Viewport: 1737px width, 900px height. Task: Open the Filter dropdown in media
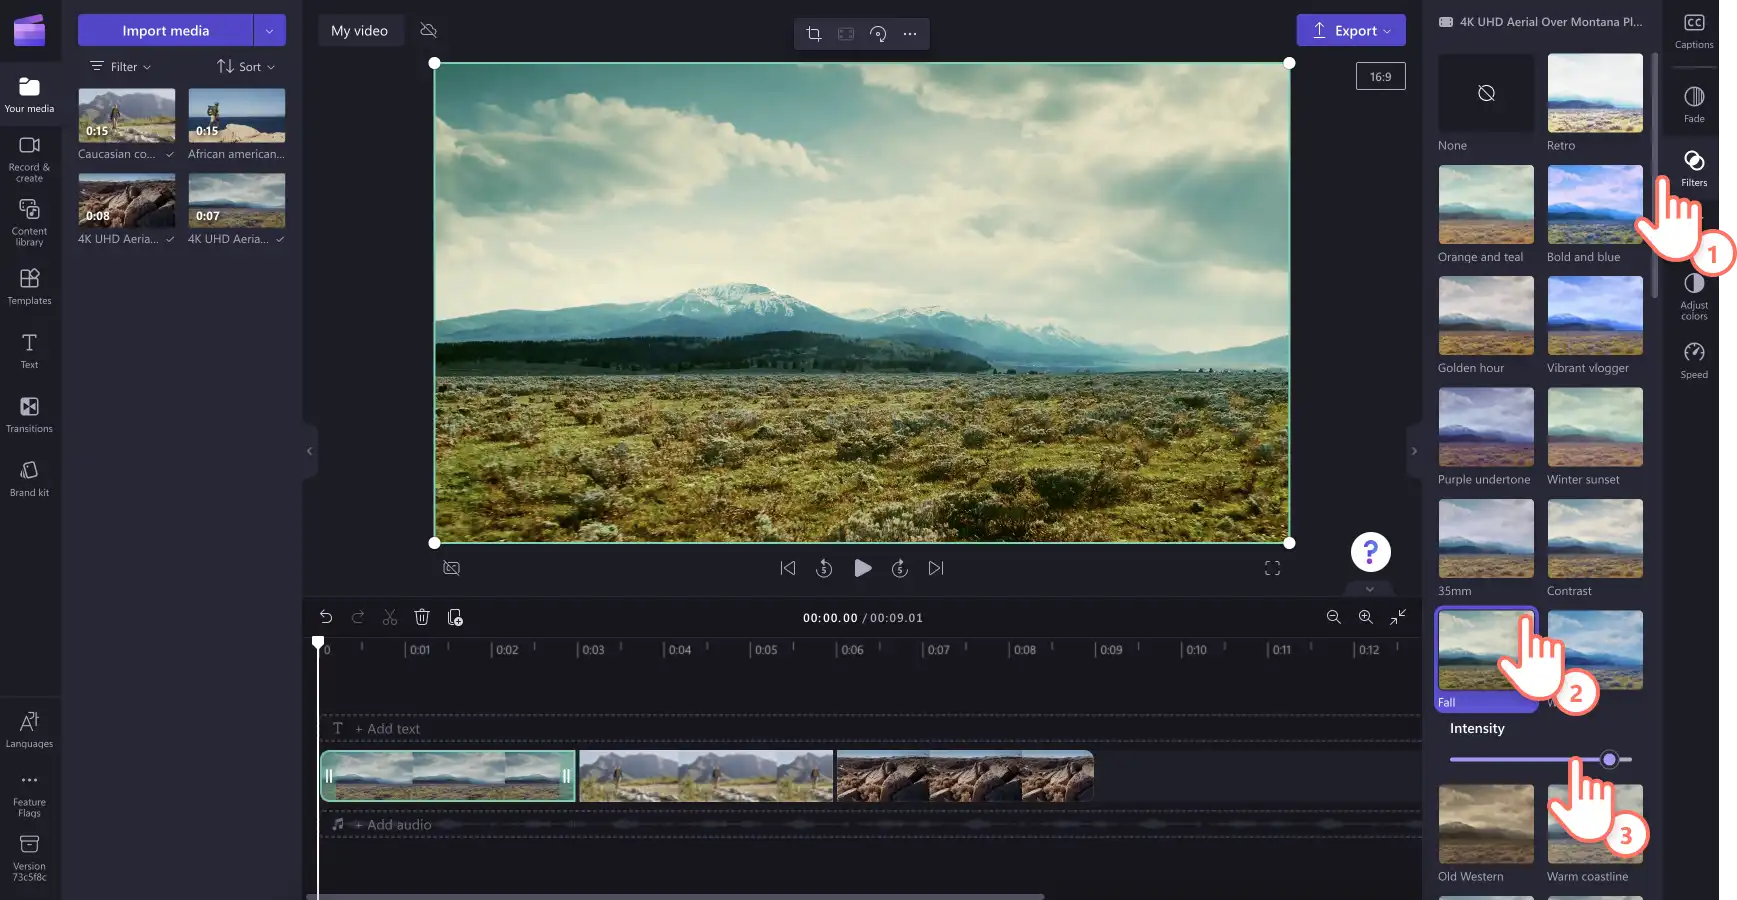pyautogui.click(x=121, y=67)
